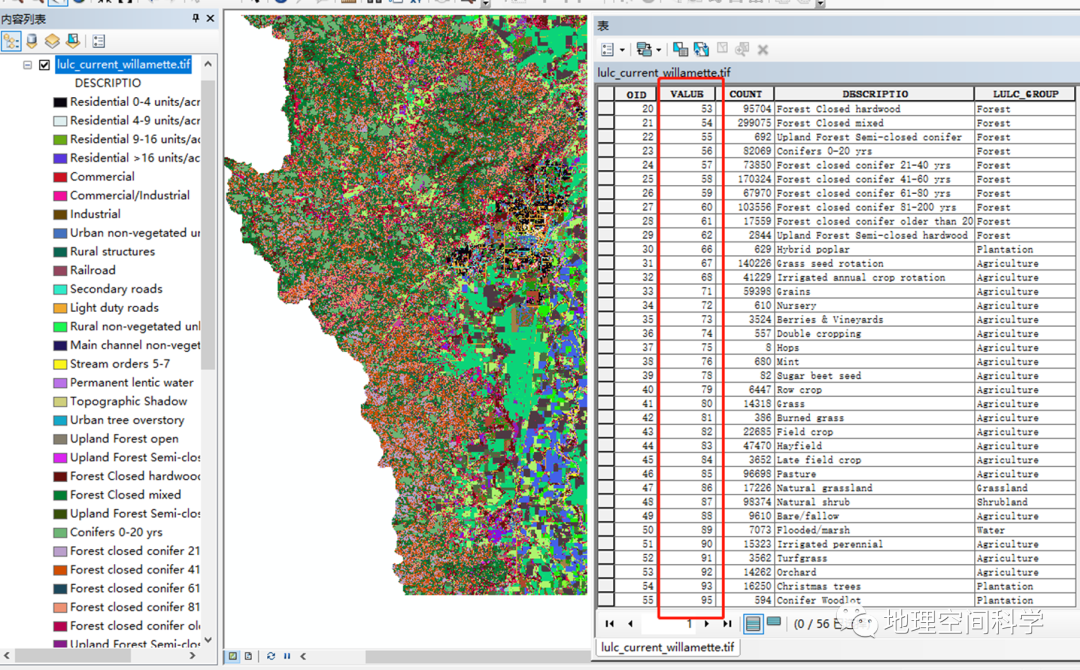Image resolution: width=1080 pixels, height=670 pixels.
Task: Select Upland Forest open legend label
Action: pyautogui.click(x=124, y=439)
